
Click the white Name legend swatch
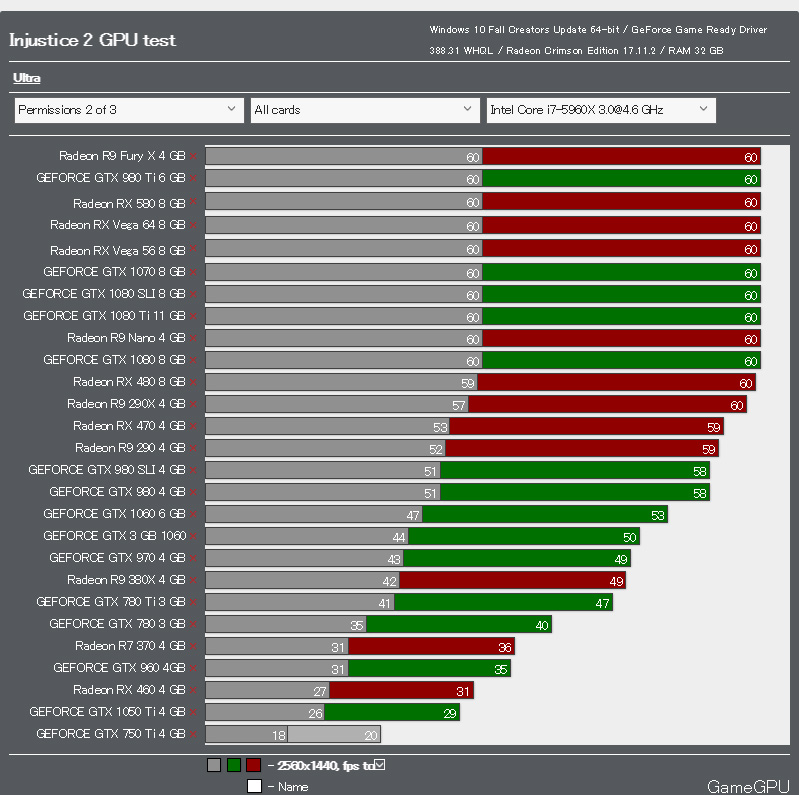(x=254, y=786)
